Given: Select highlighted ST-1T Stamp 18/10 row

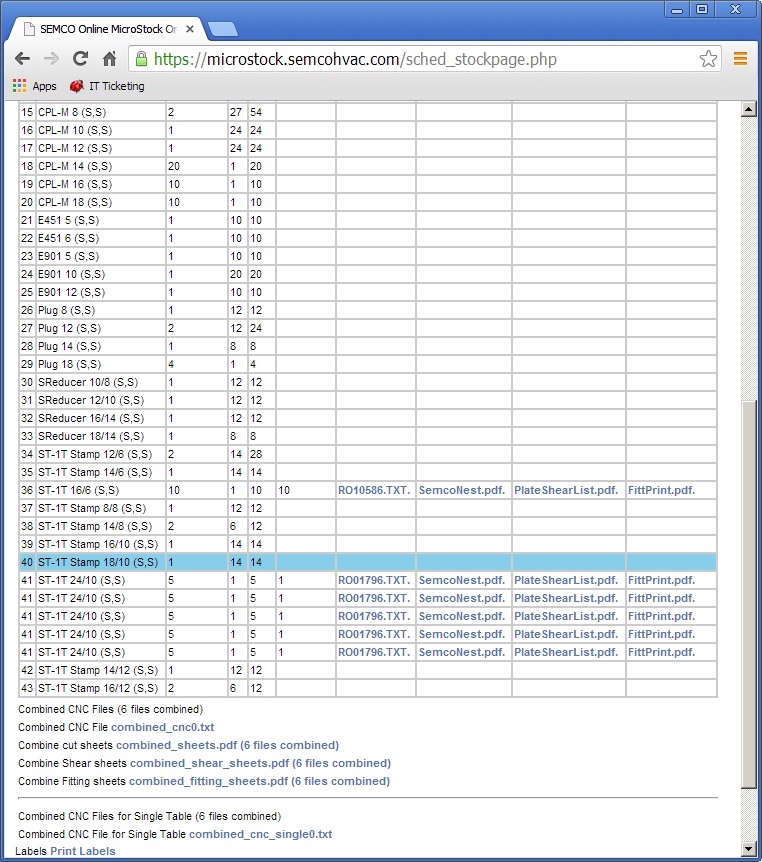Looking at the screenshot, I should [x=97, y=562].
